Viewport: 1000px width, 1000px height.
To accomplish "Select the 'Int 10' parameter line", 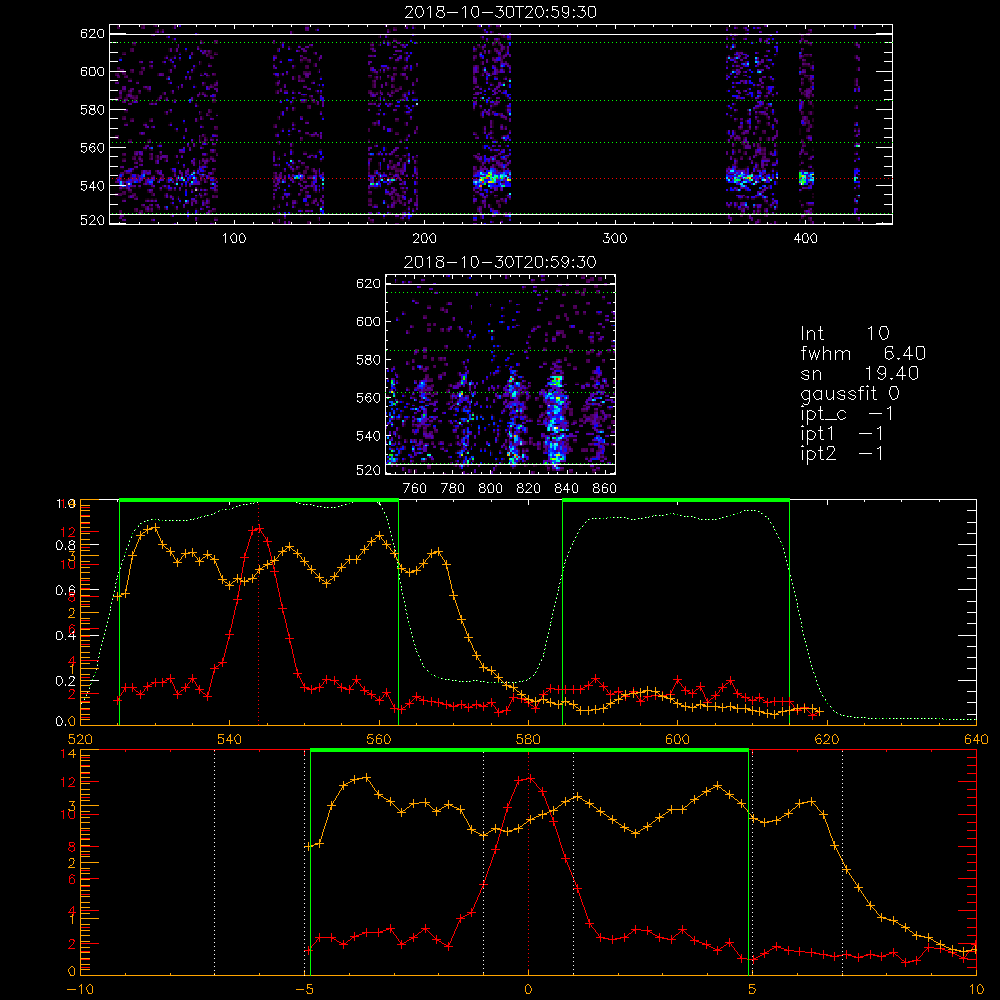I will pos(845,334).
